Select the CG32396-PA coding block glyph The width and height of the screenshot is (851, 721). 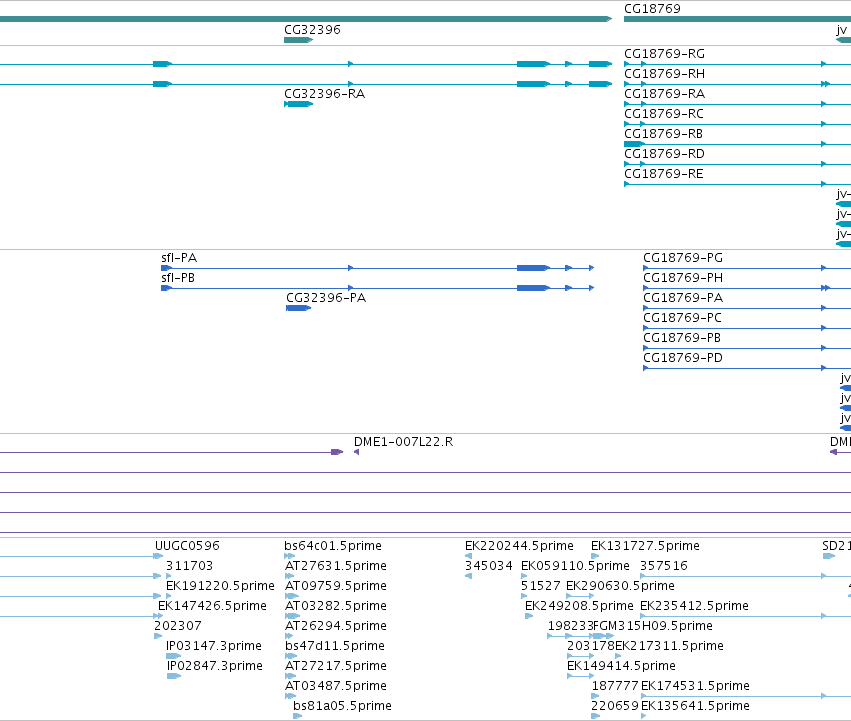pos(298,308)
